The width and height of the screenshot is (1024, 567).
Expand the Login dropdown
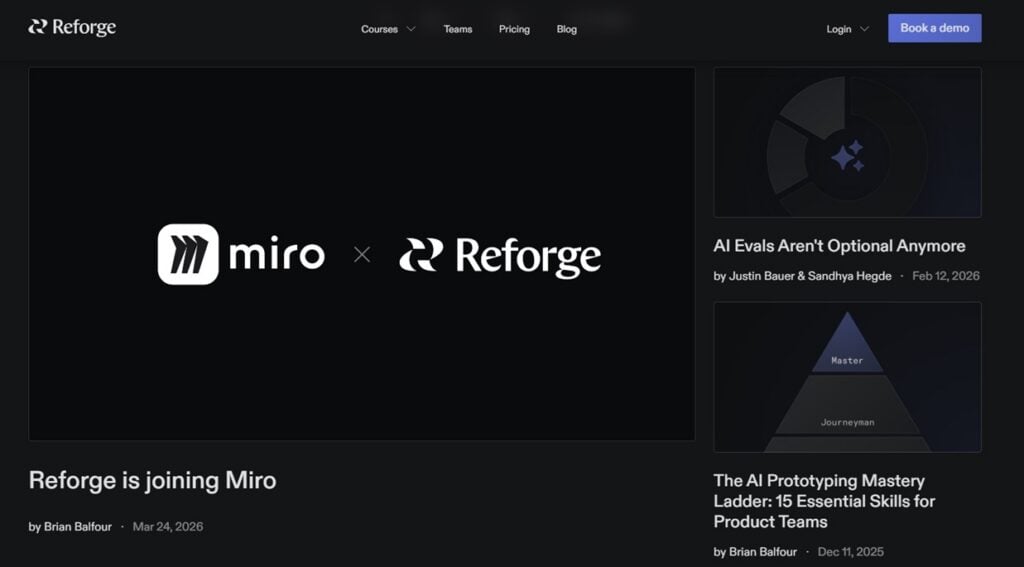(847, 29)
